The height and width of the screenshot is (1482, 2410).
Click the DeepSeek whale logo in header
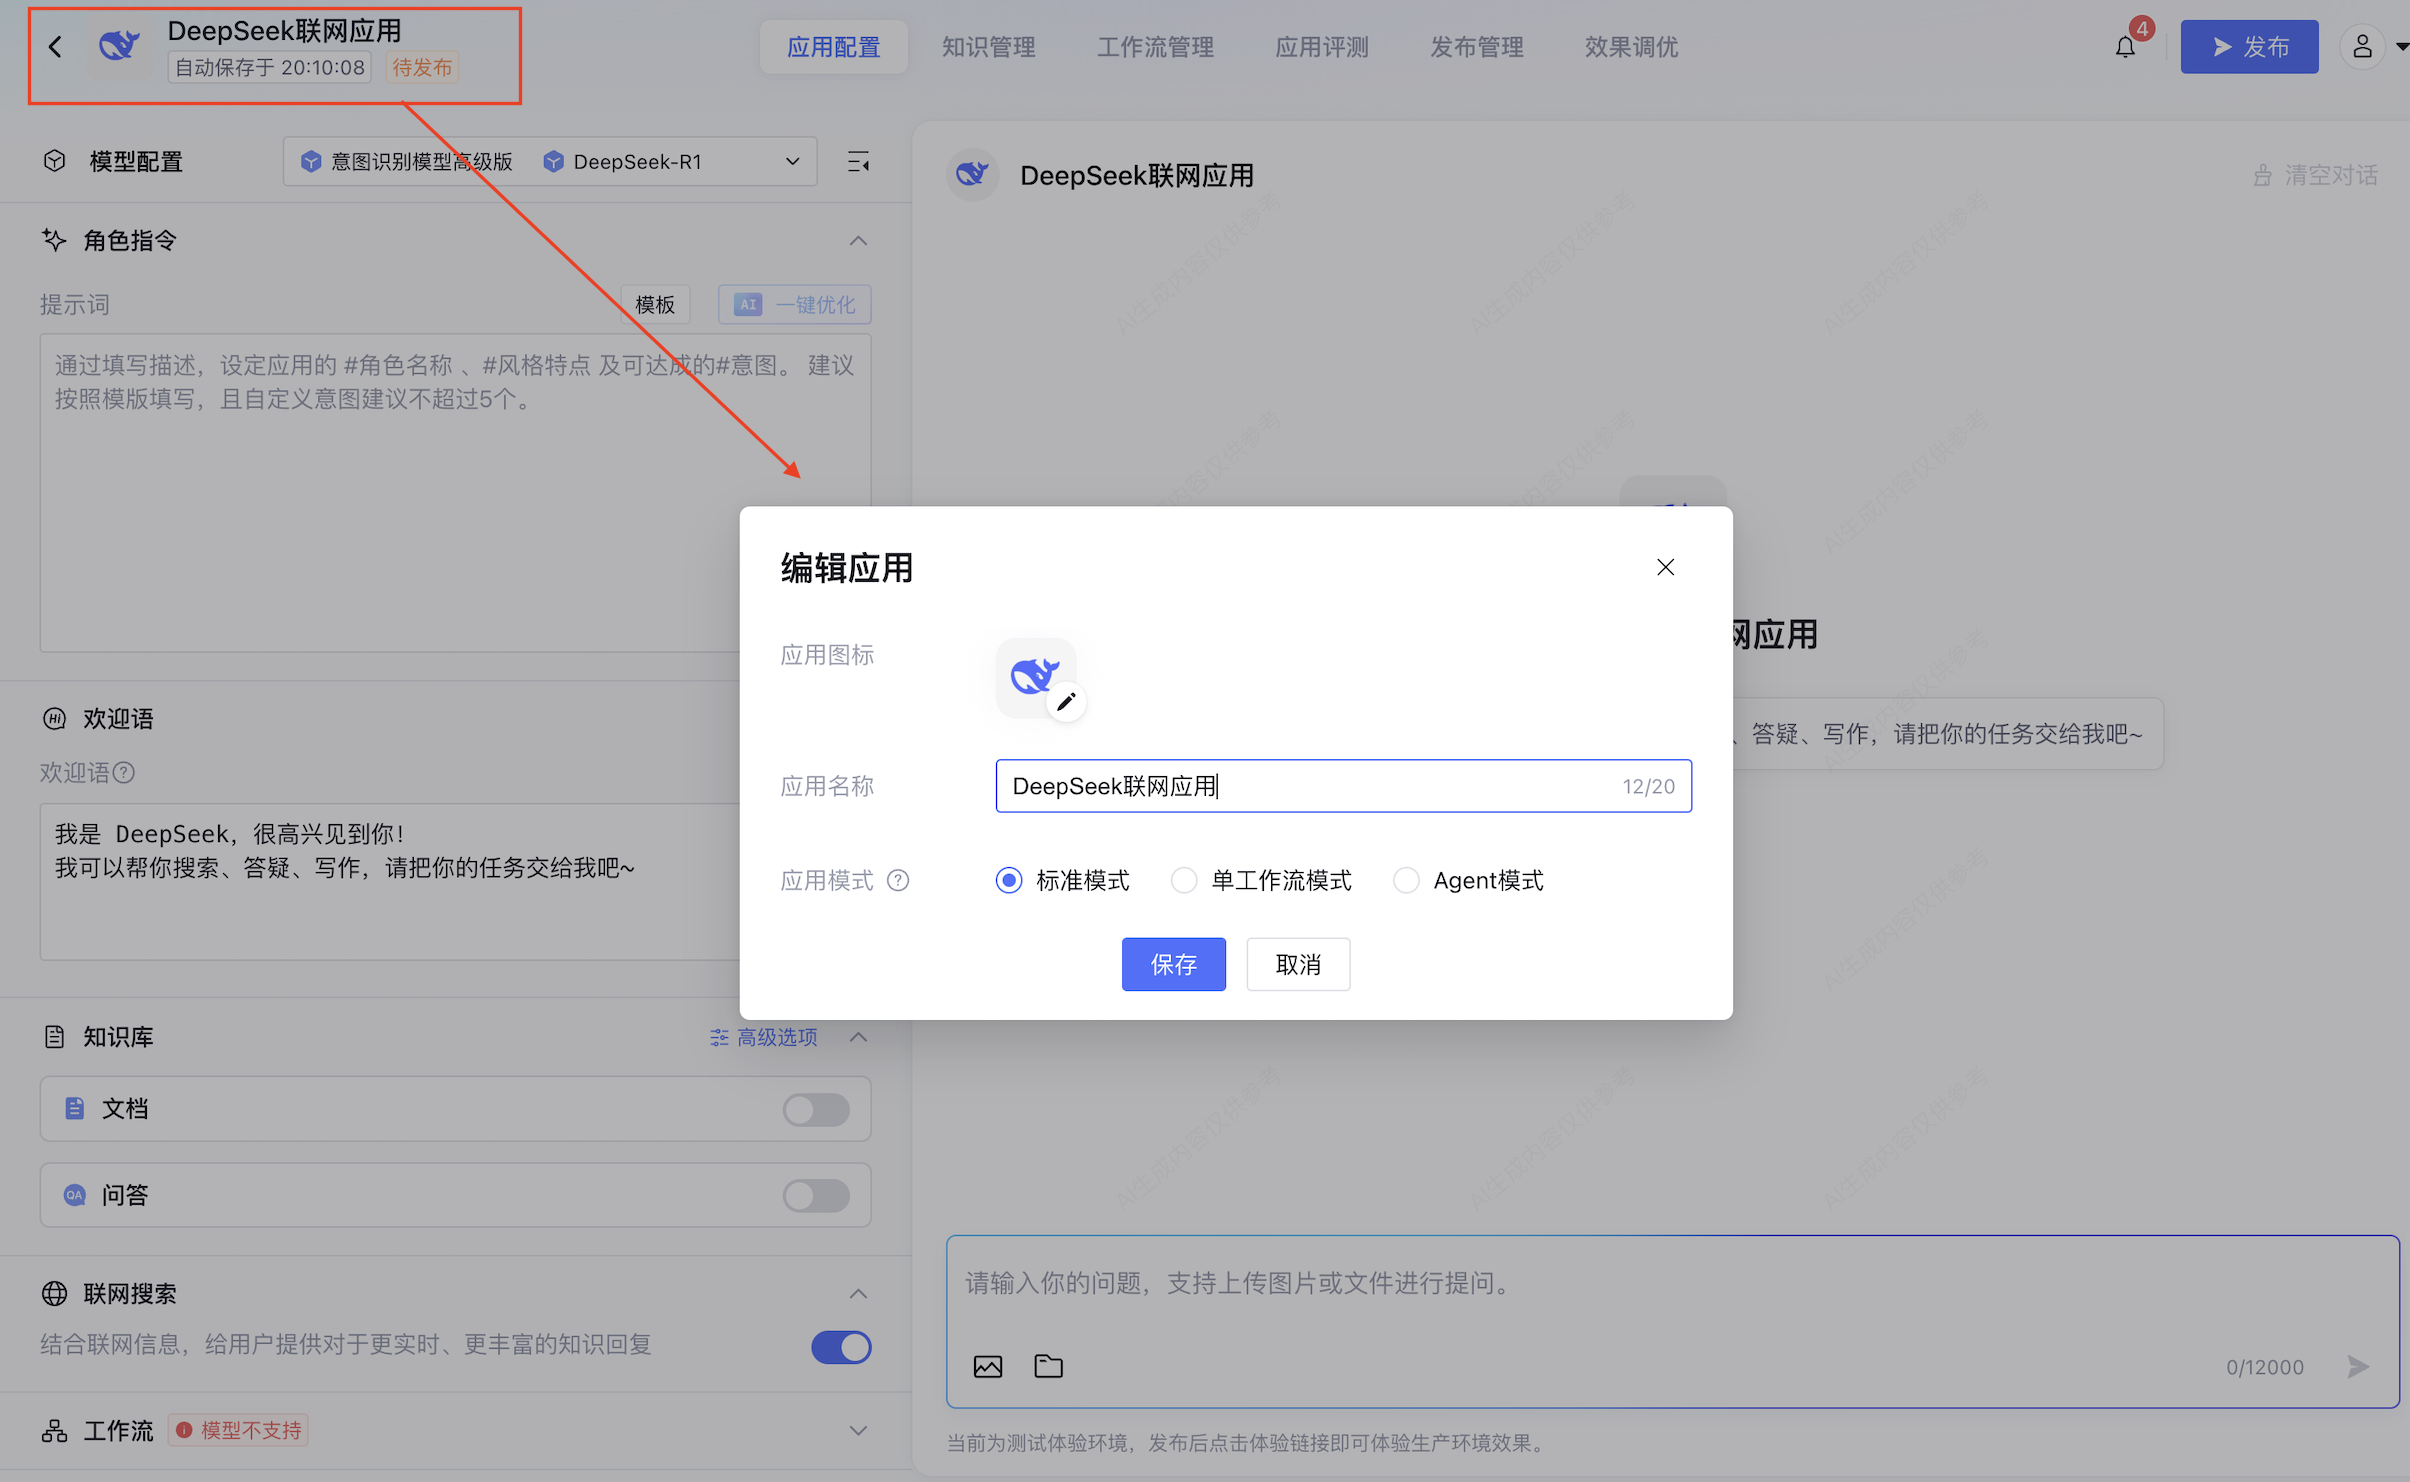tap(119, 45)
